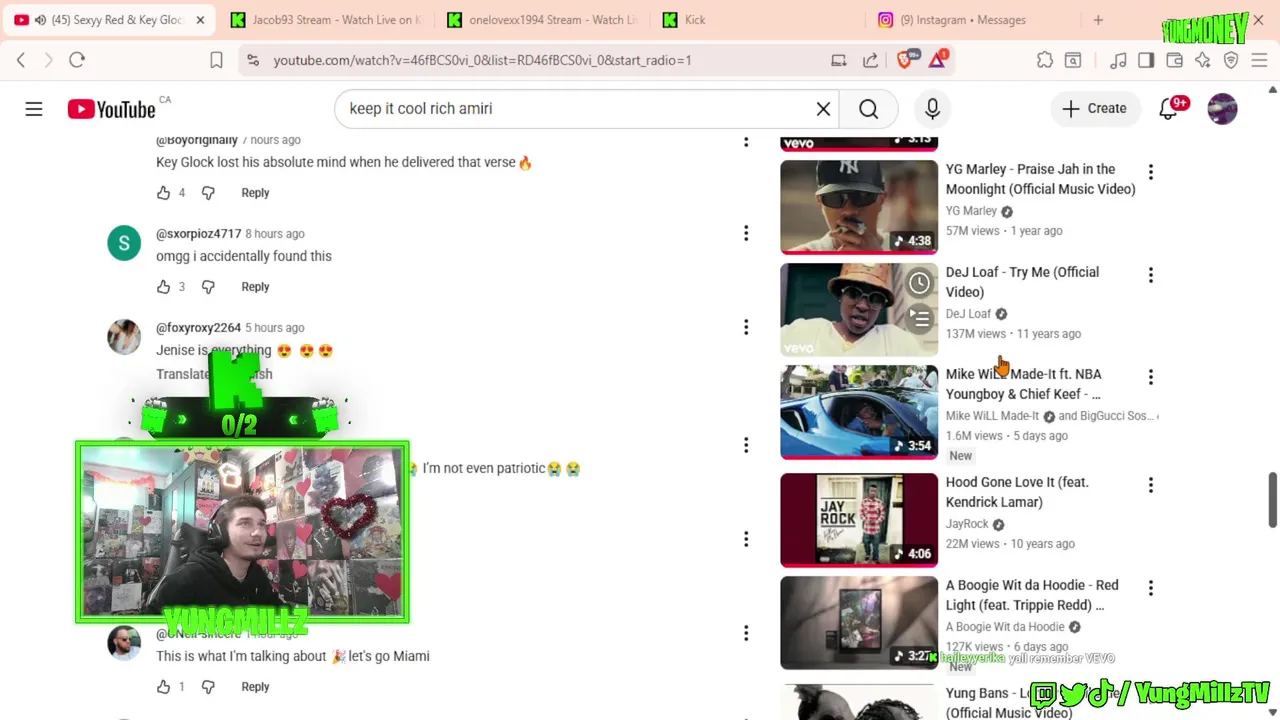The height and width of the screenshot is (720, 1280).
Task: Open the YouTube hamburger guide menu
Action: pyautogui.click(x=34, y=109)
